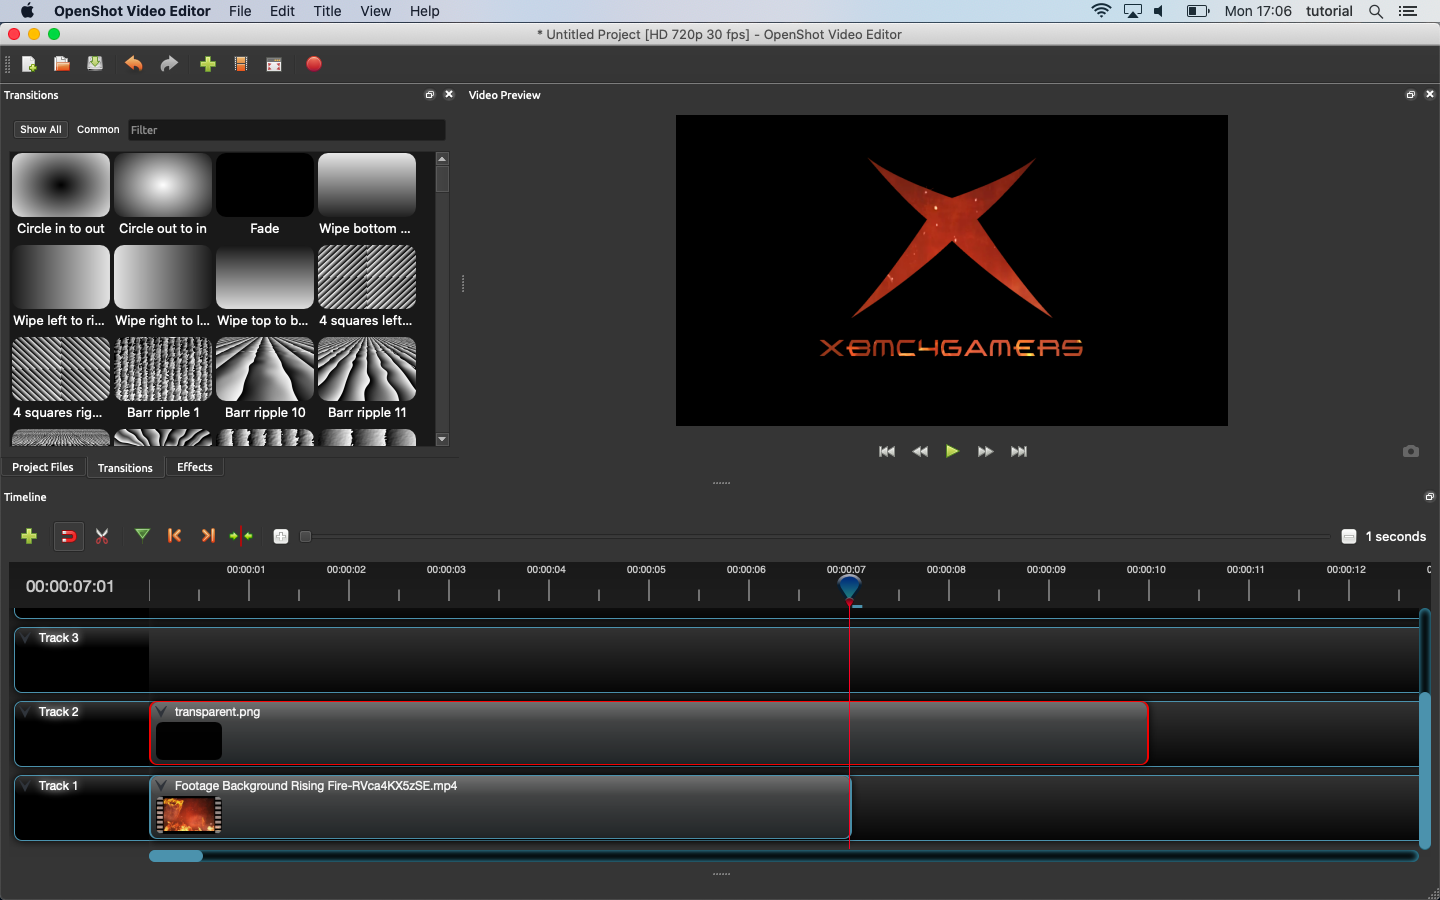Select the Razor scissors tool
Viewport: 1440px width, 900px height.
102,536
